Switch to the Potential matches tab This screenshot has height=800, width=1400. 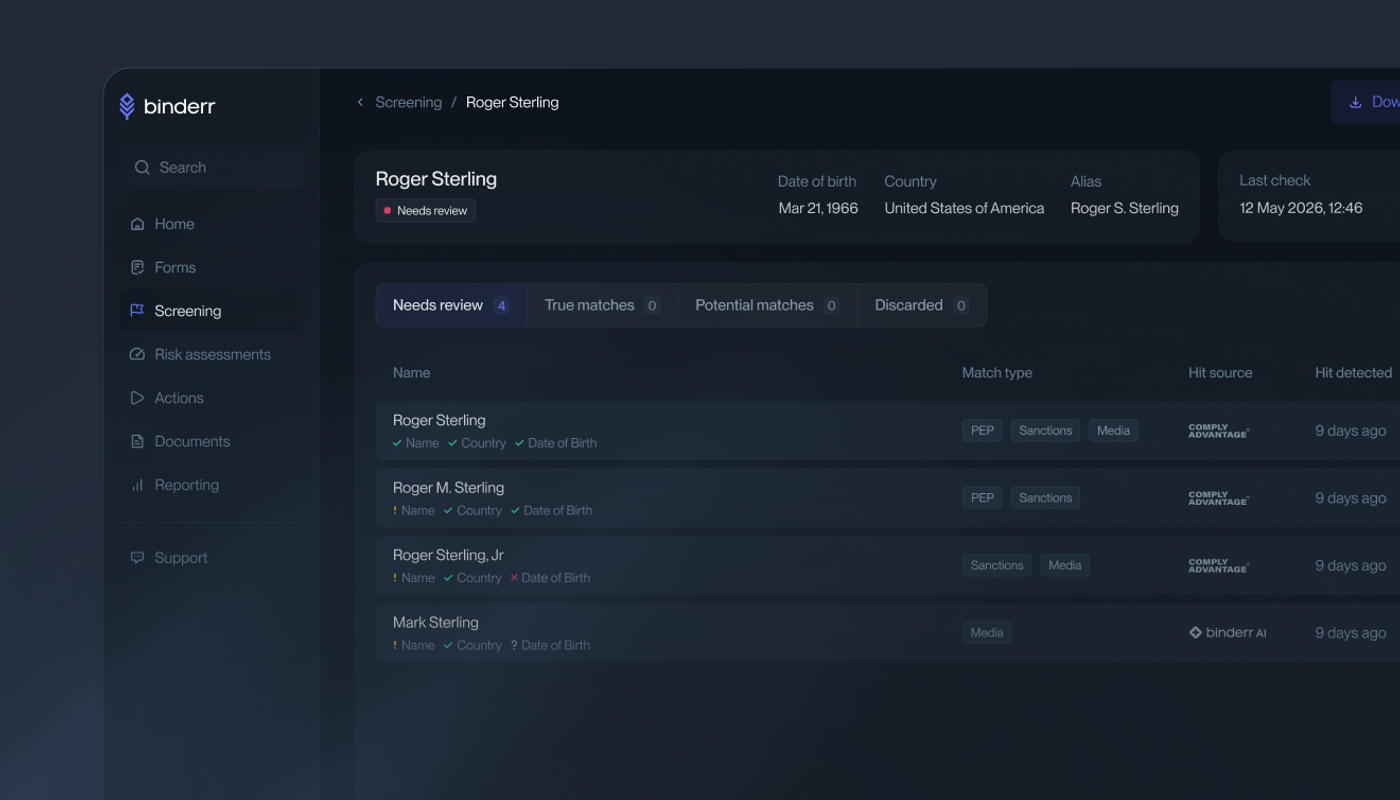[767, 305]
